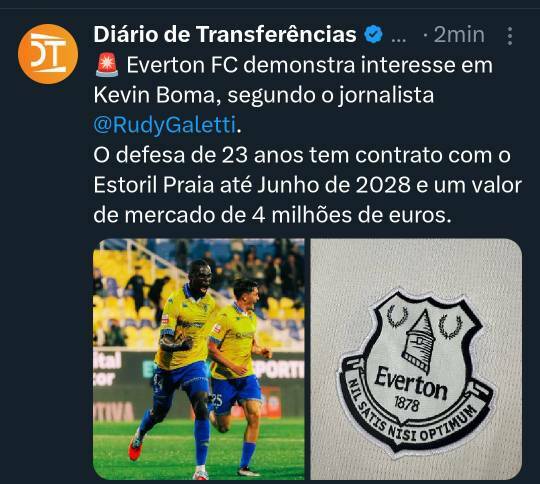
Task: Open the three-dot more options menu
Action: point(510,35)
